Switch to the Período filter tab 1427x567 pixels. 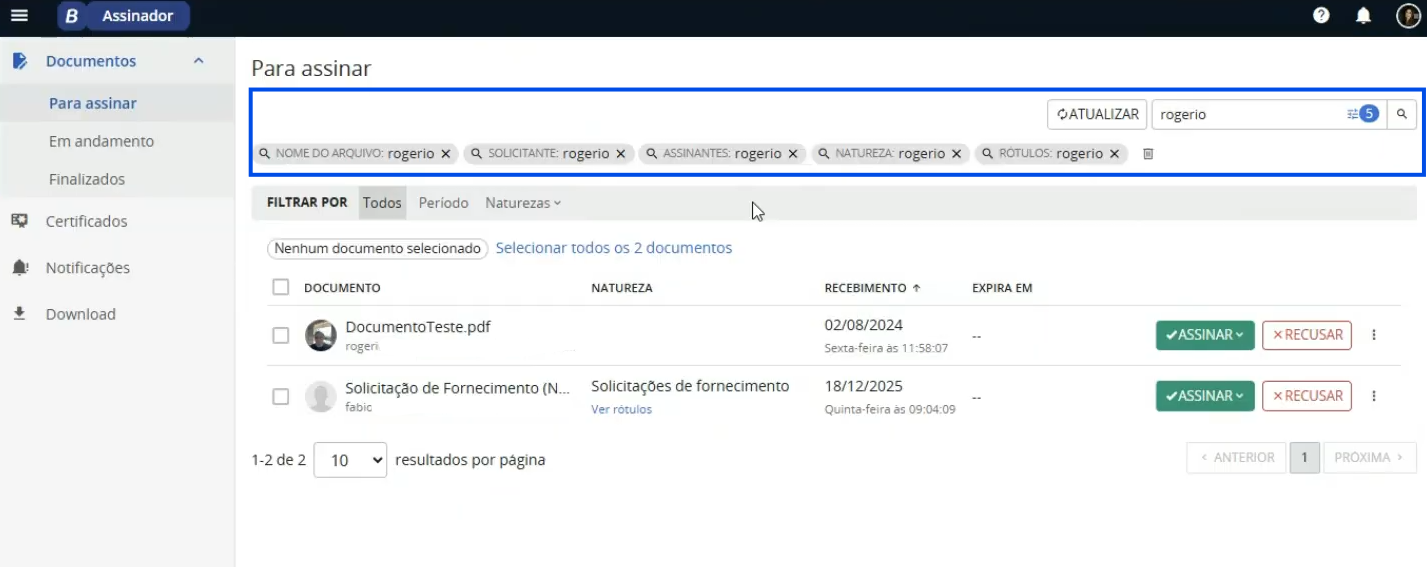[x=443, y=203]
